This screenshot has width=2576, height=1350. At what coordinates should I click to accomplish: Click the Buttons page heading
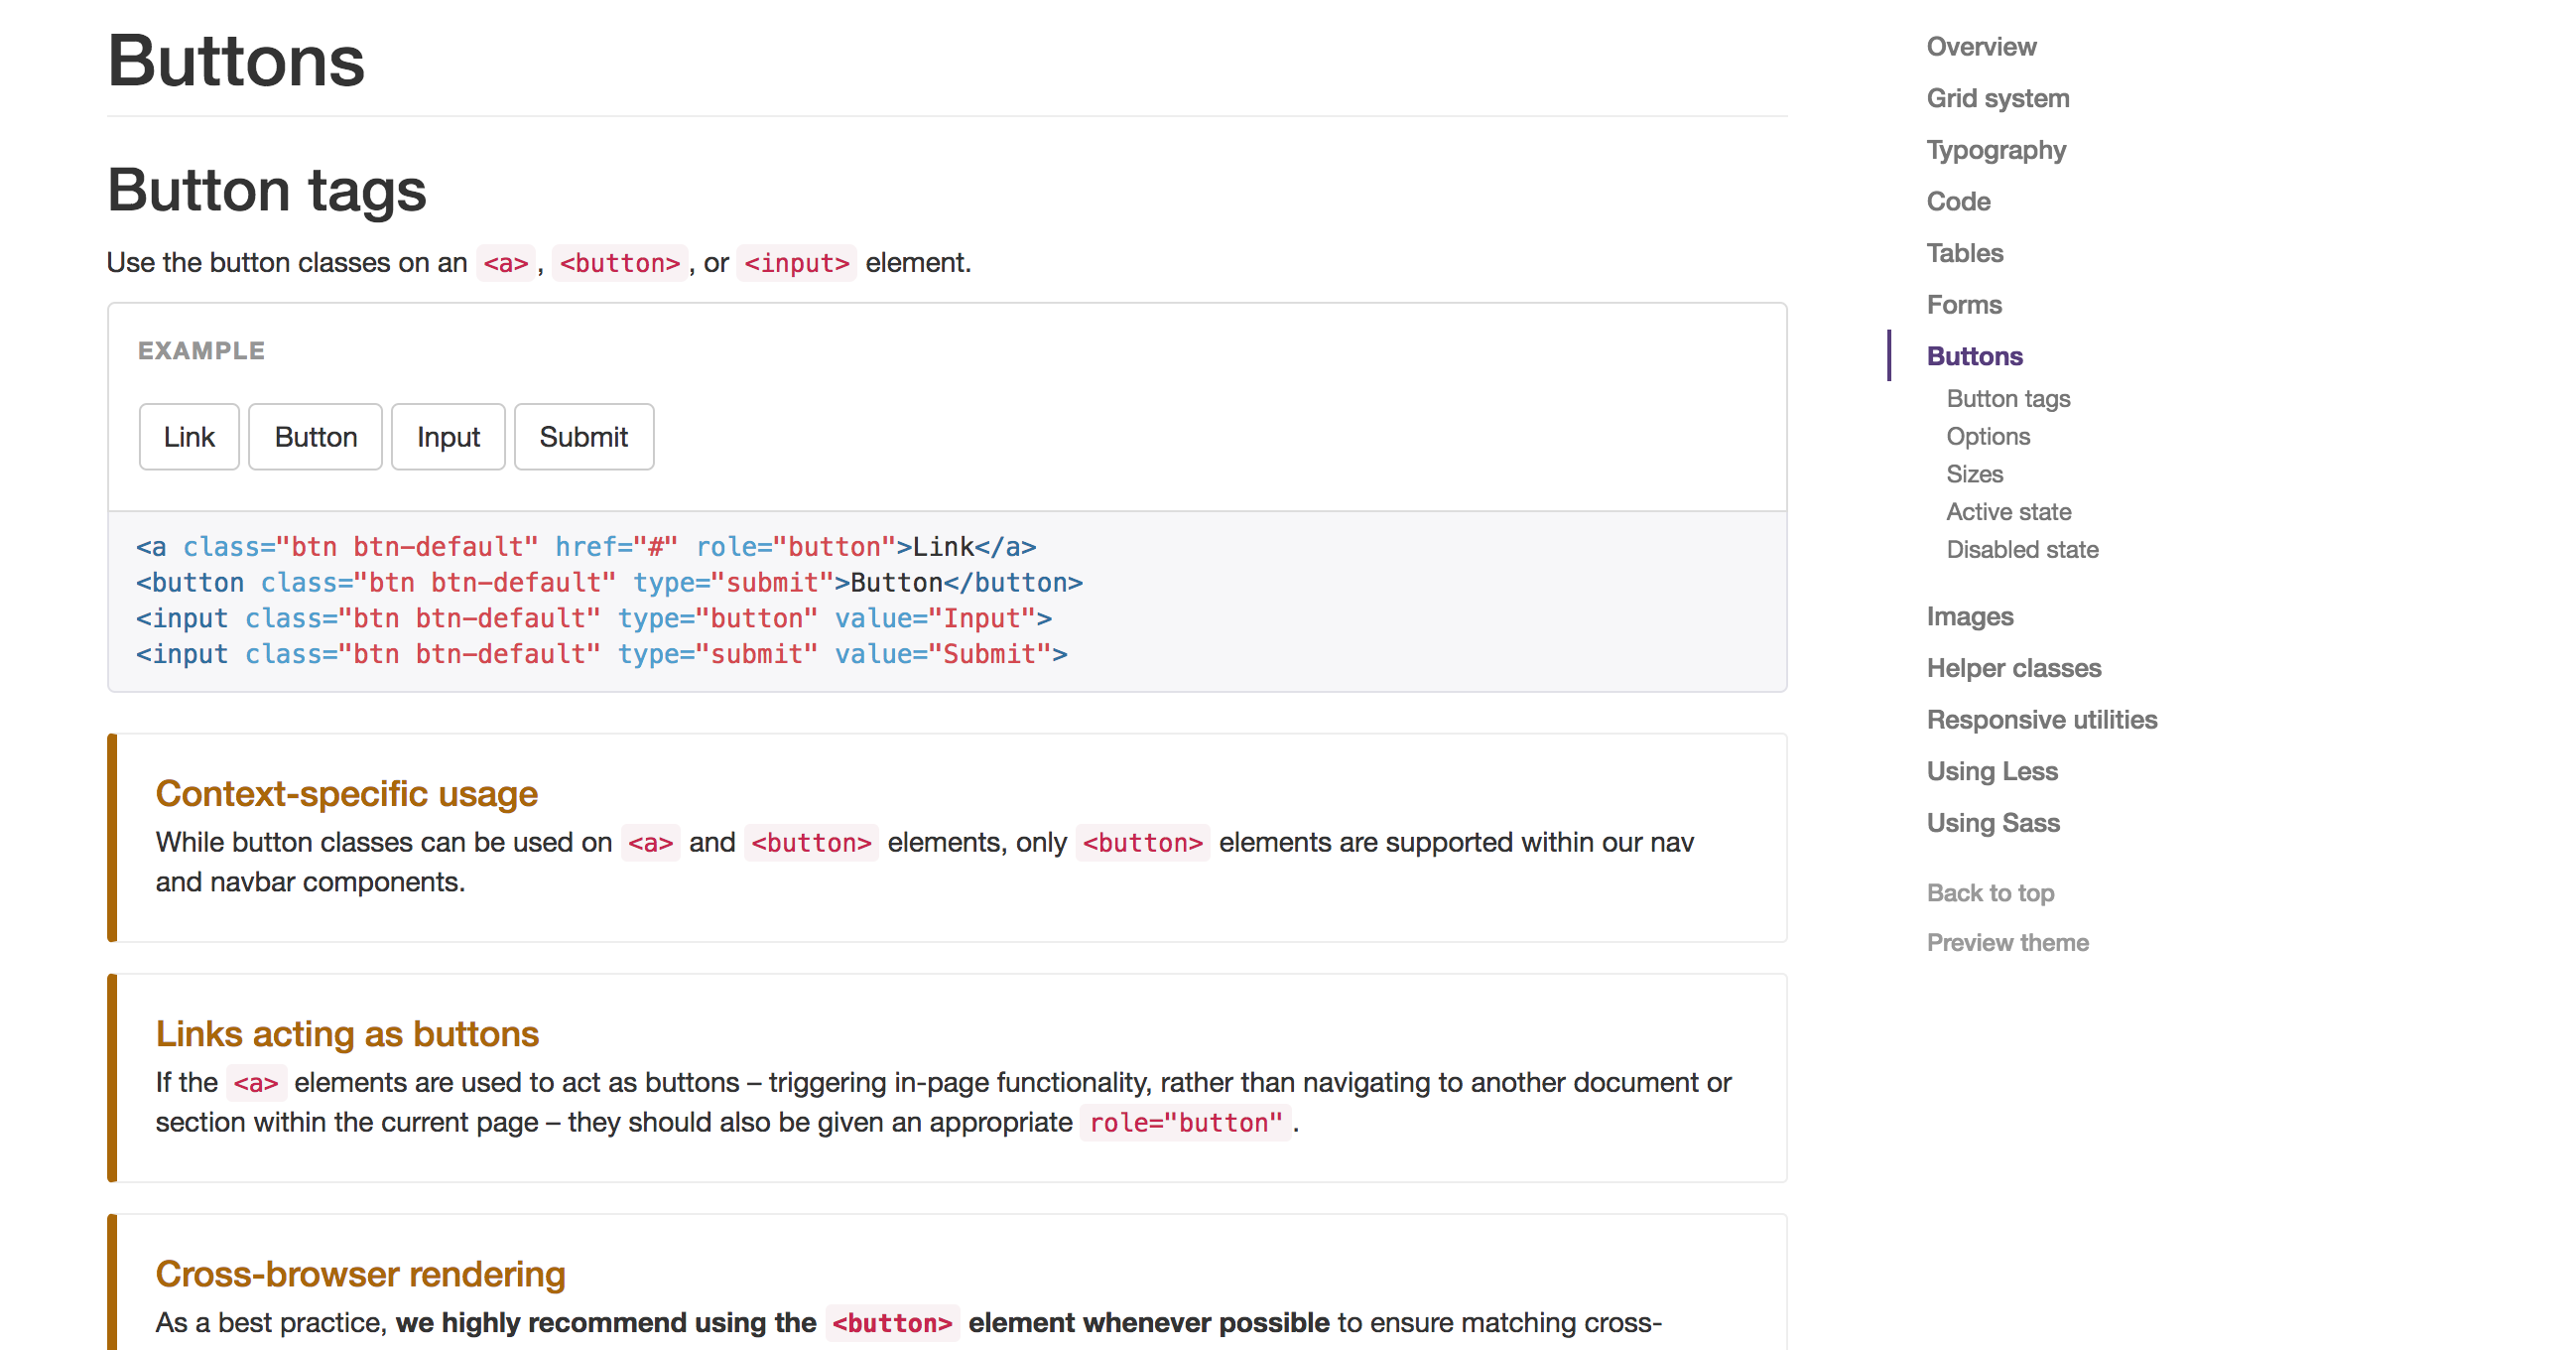[x=236, y=62]
